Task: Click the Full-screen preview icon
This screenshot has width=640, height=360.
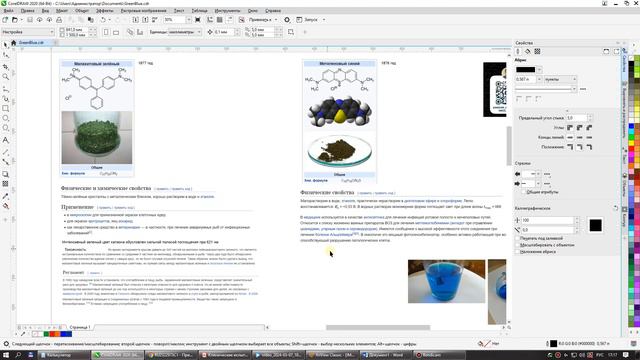Action: click(x=198, y=20)
